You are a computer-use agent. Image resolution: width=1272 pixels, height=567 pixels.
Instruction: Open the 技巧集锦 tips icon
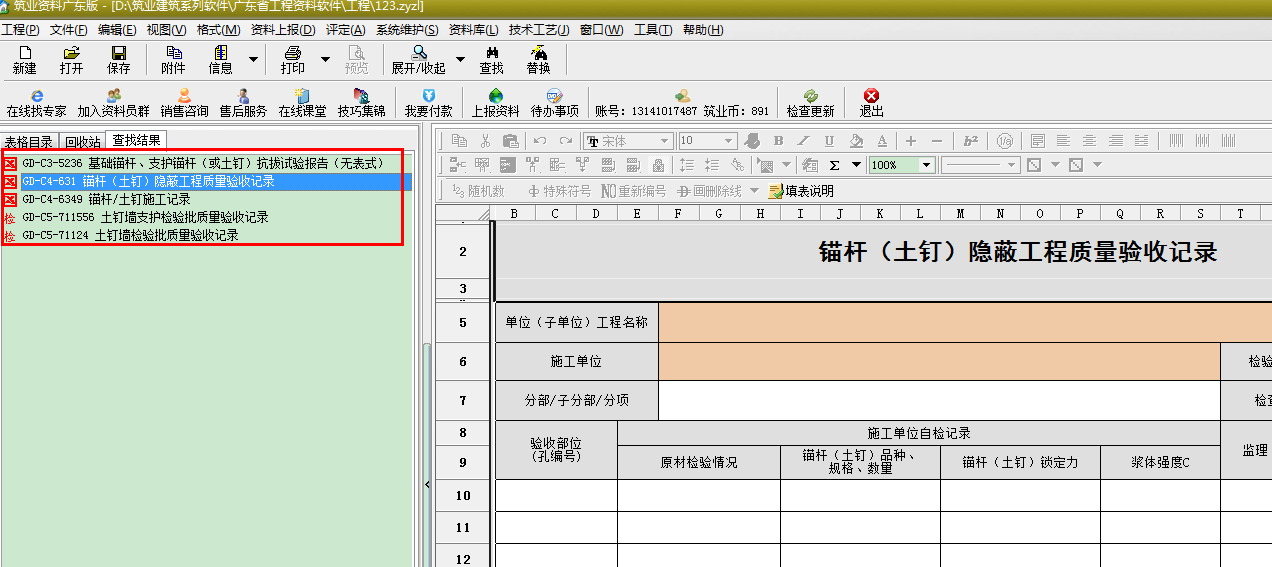point(361,103)
